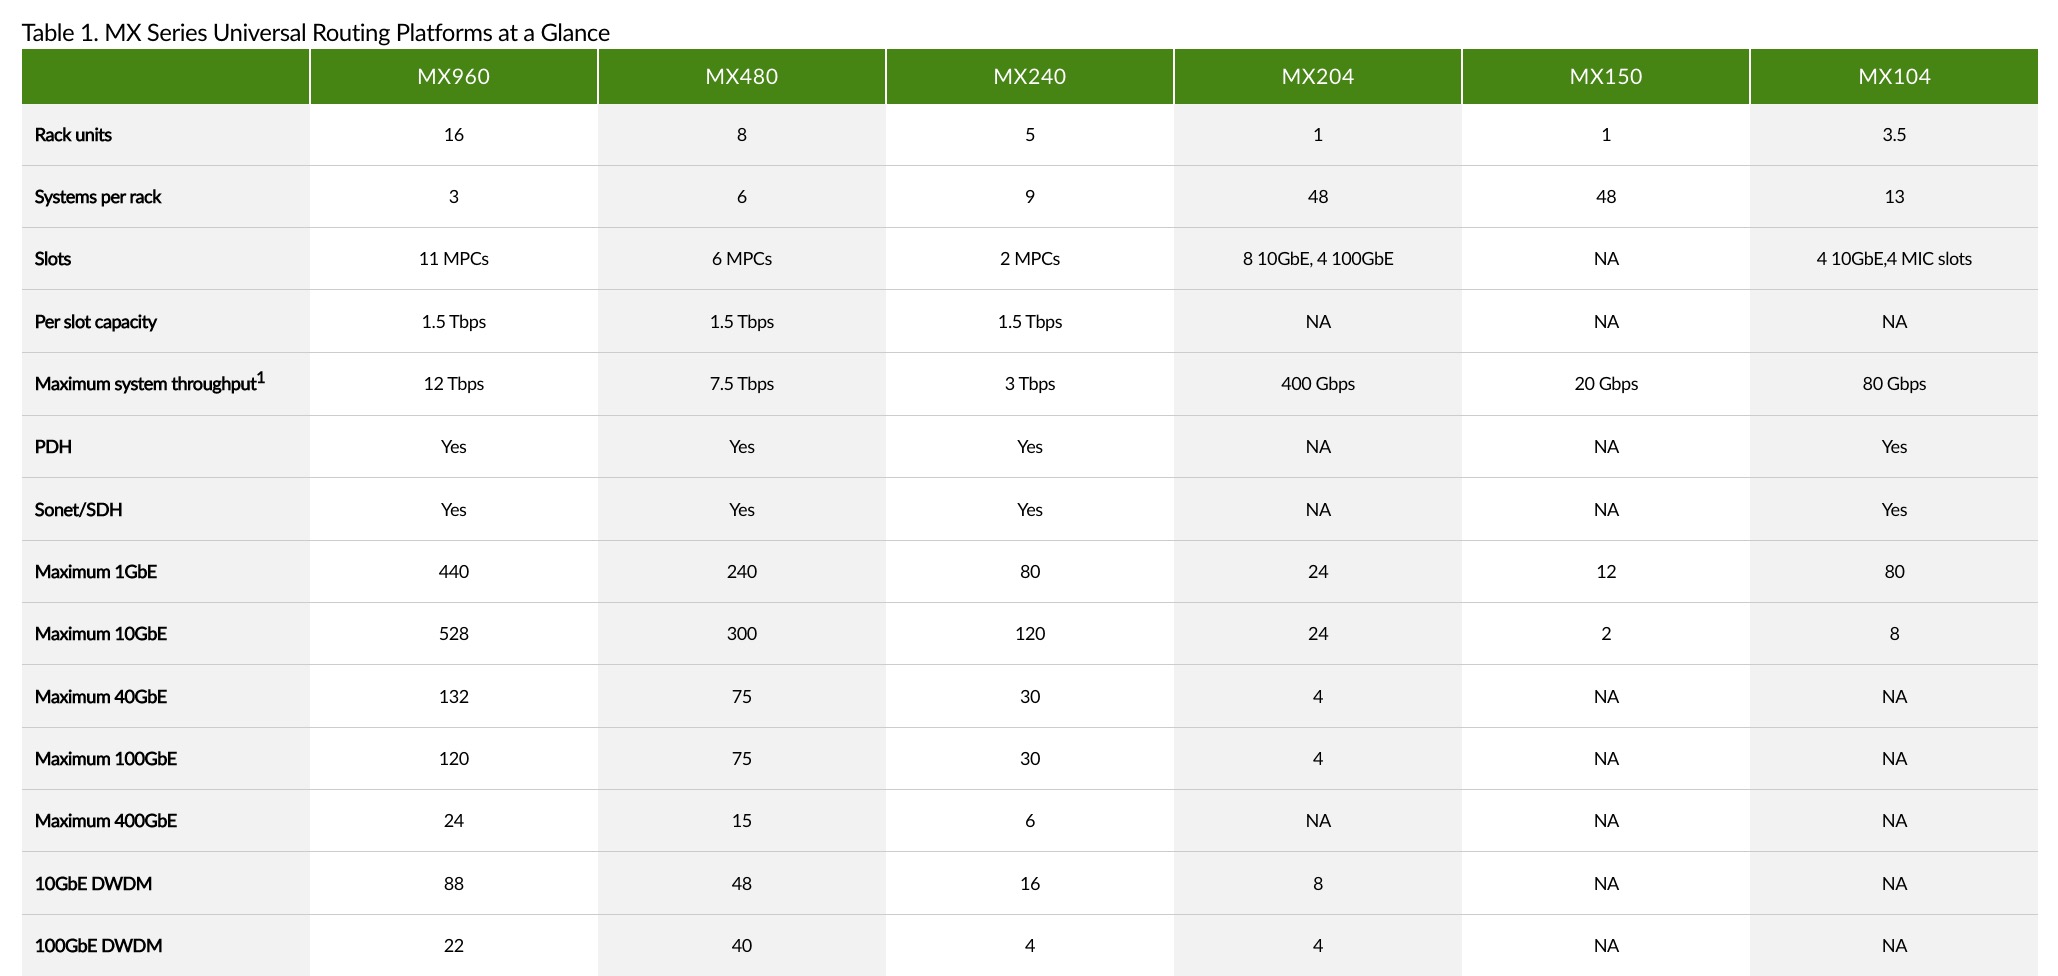This screenshot has height=976, width=2058.
Task: Click the MX150 column header
Action: point(1606,77)
